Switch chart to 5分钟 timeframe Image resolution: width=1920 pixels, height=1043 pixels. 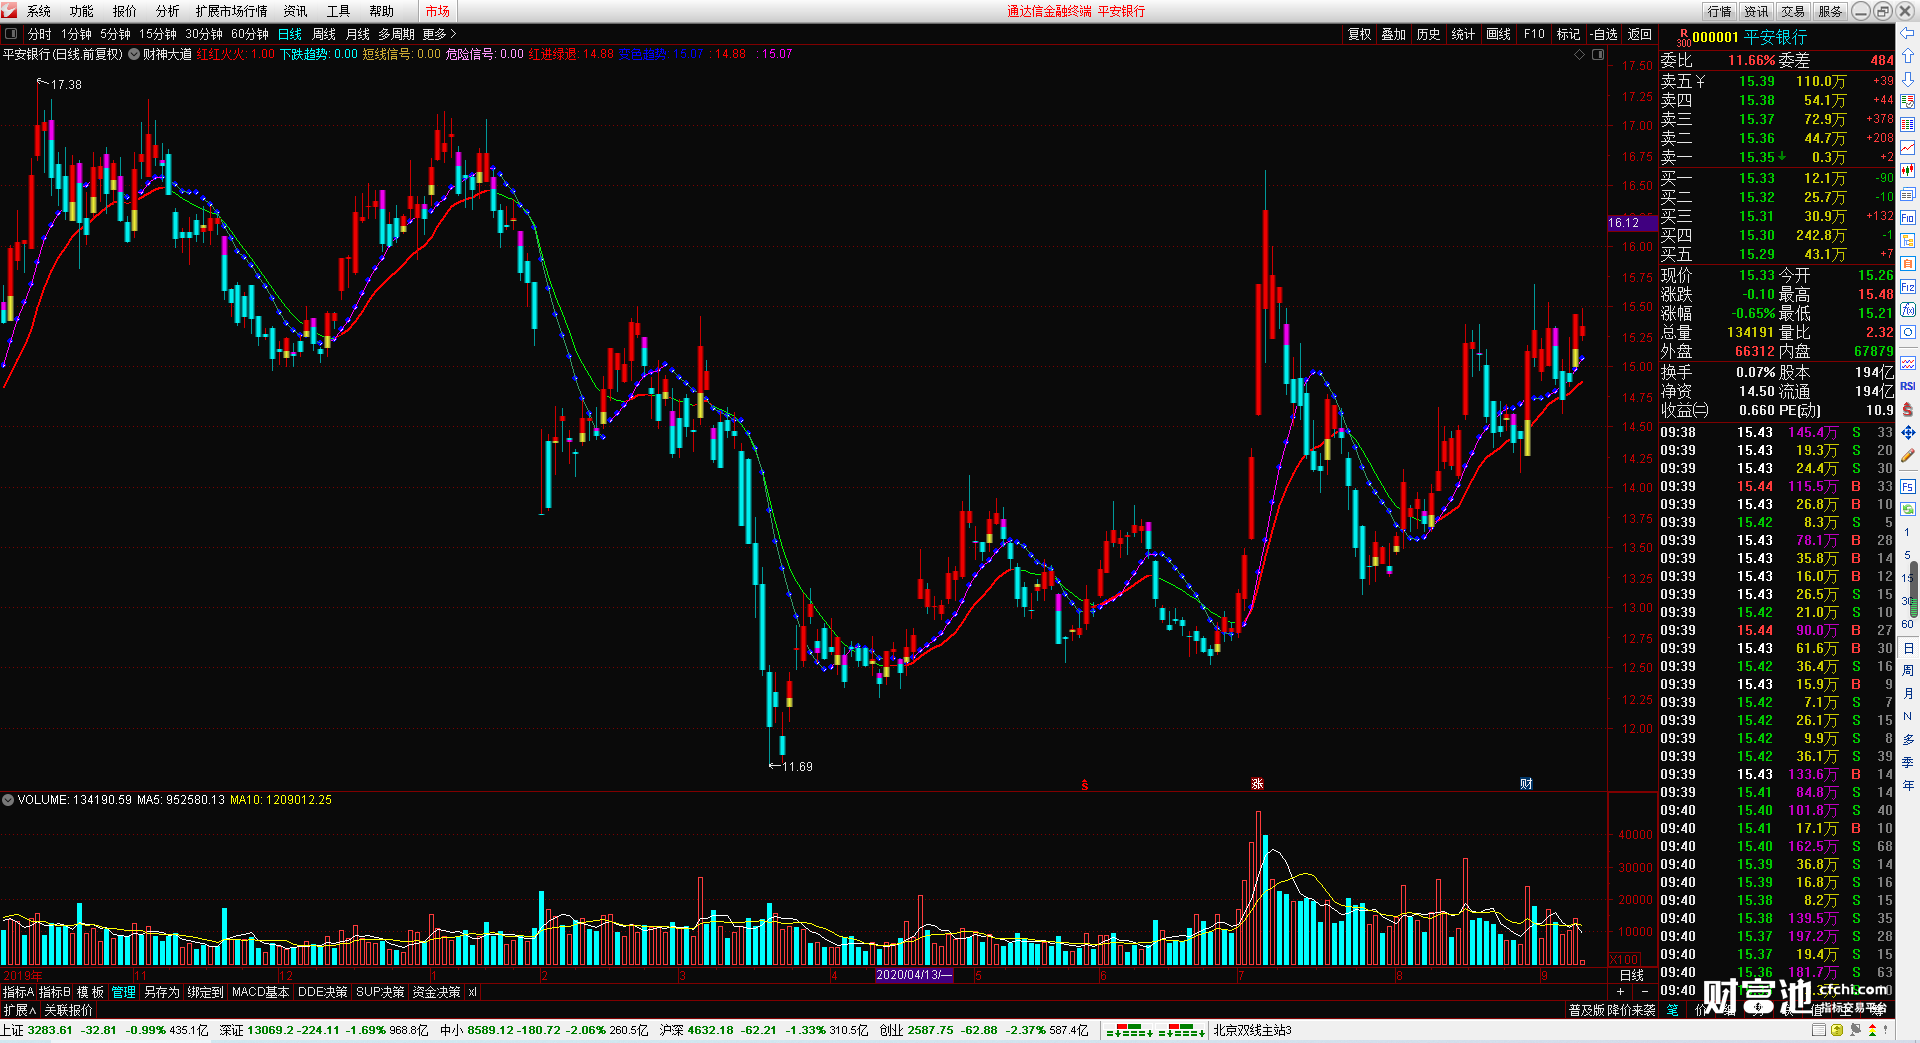coord(116,34)
